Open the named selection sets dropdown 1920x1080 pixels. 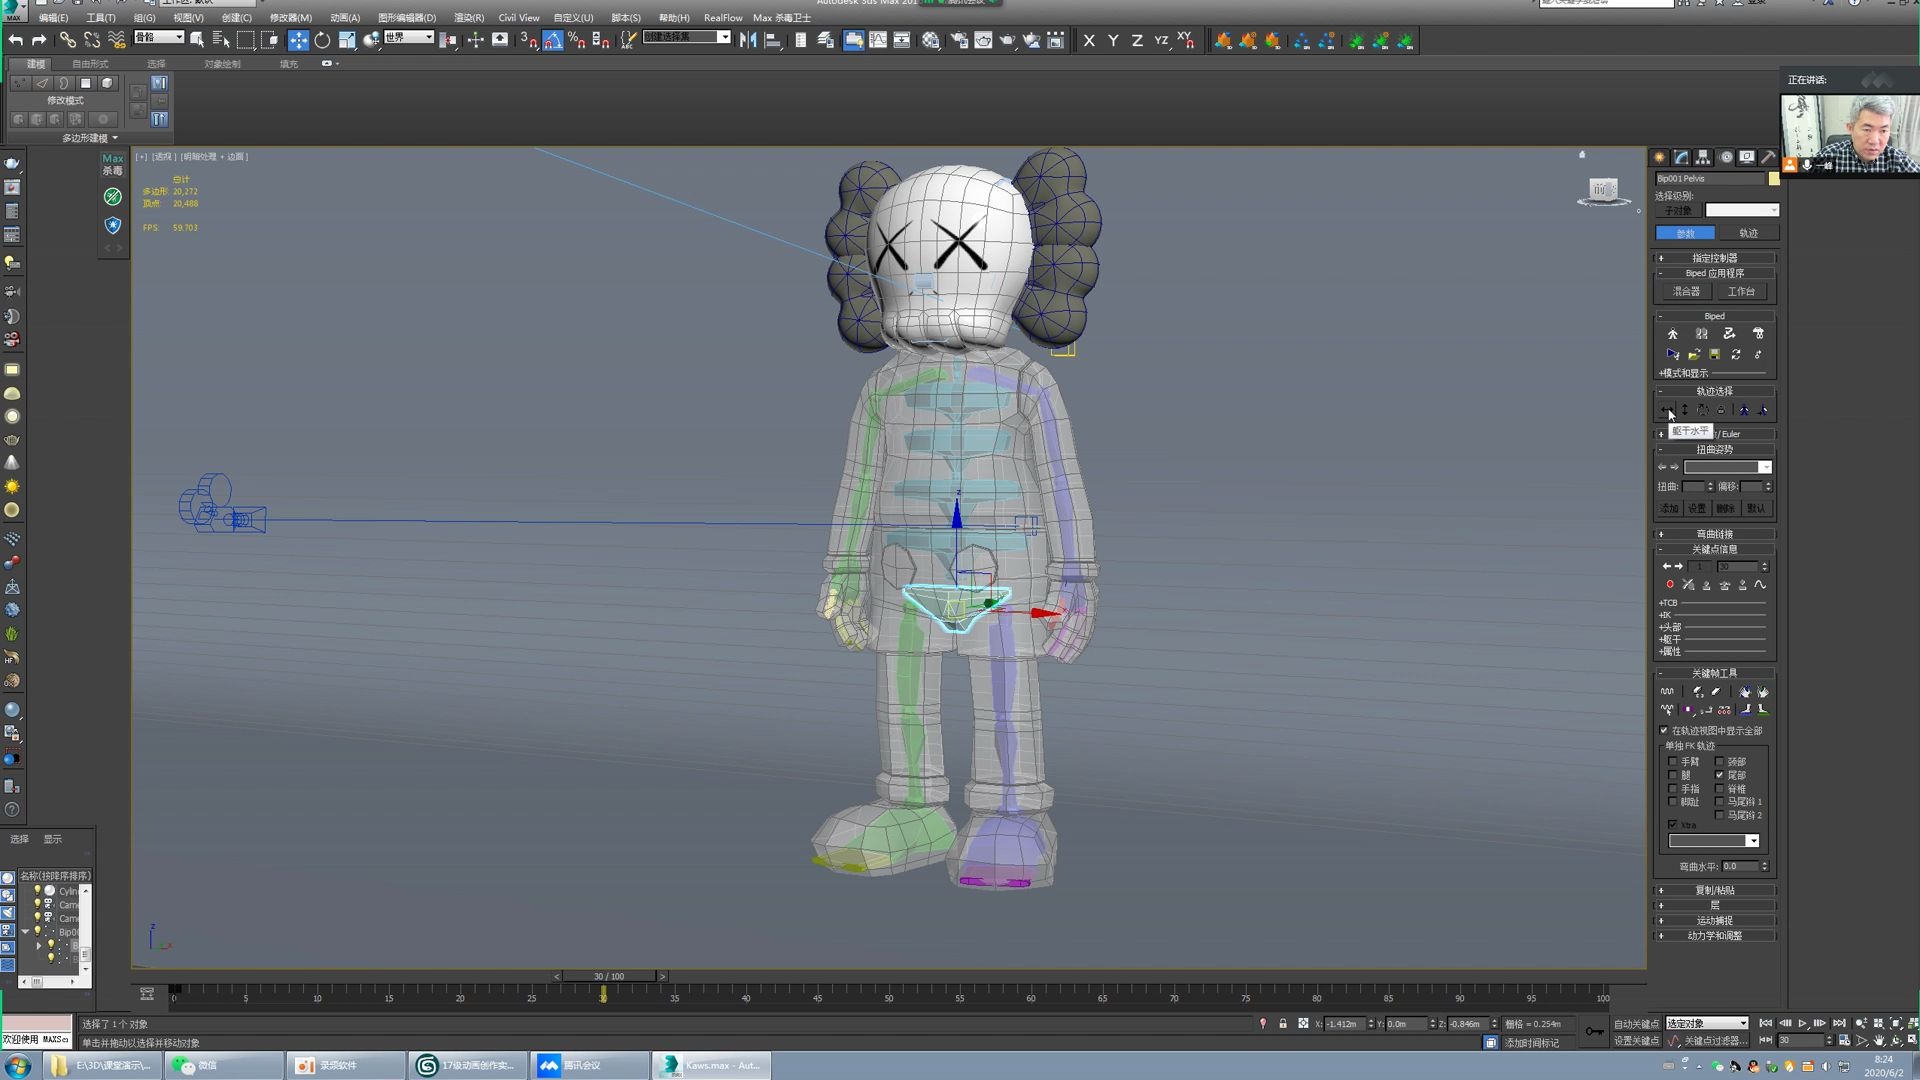[687, 37]
